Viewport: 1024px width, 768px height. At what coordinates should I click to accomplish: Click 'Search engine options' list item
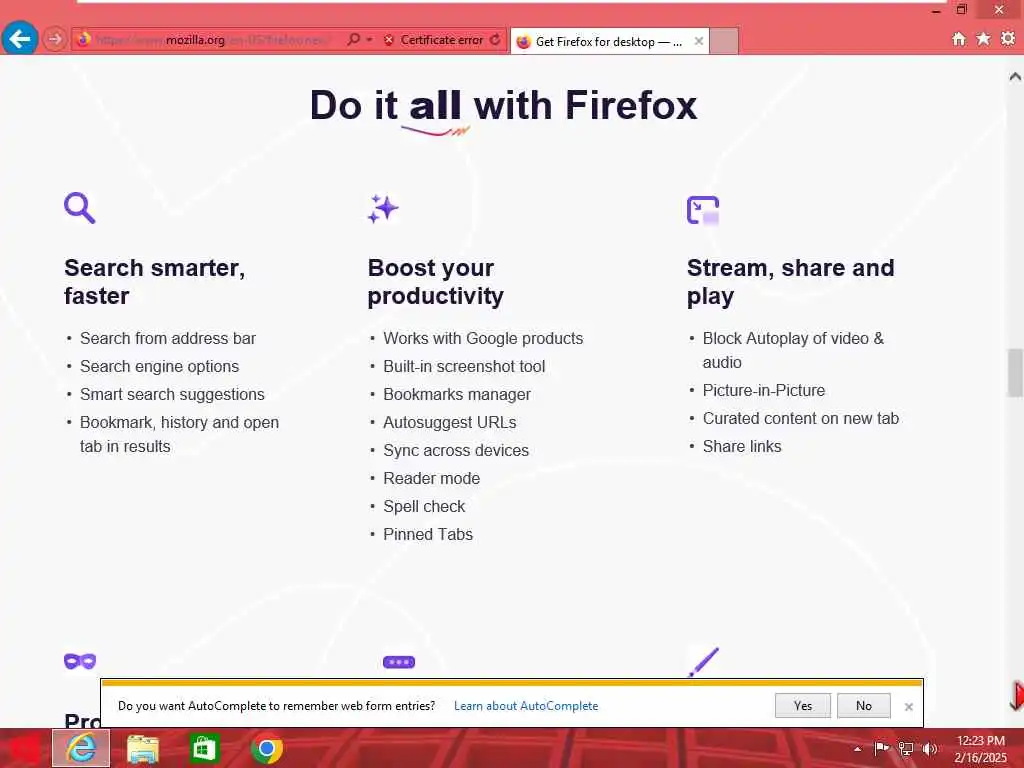[159, 366]
